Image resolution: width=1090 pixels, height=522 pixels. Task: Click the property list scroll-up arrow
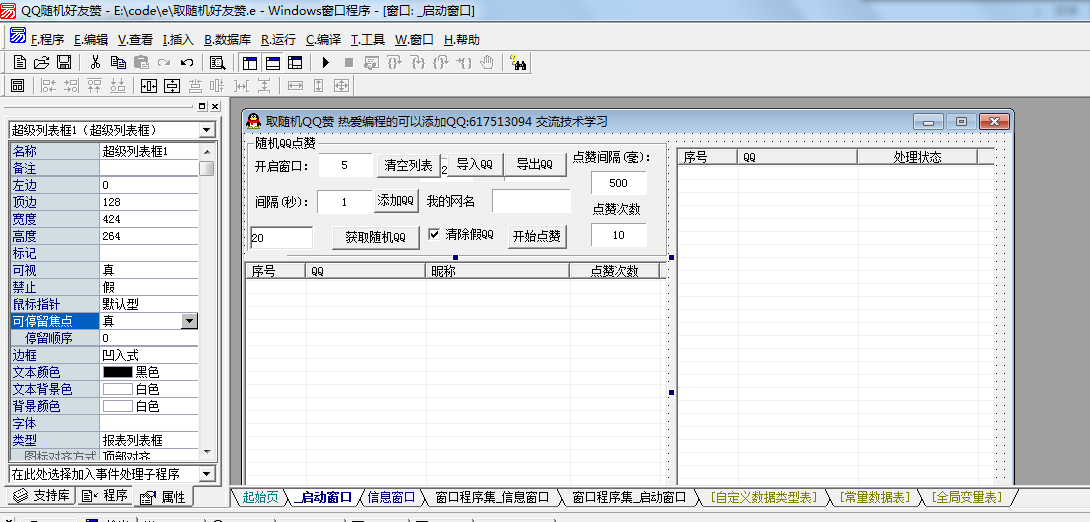(x=206, y=151)
